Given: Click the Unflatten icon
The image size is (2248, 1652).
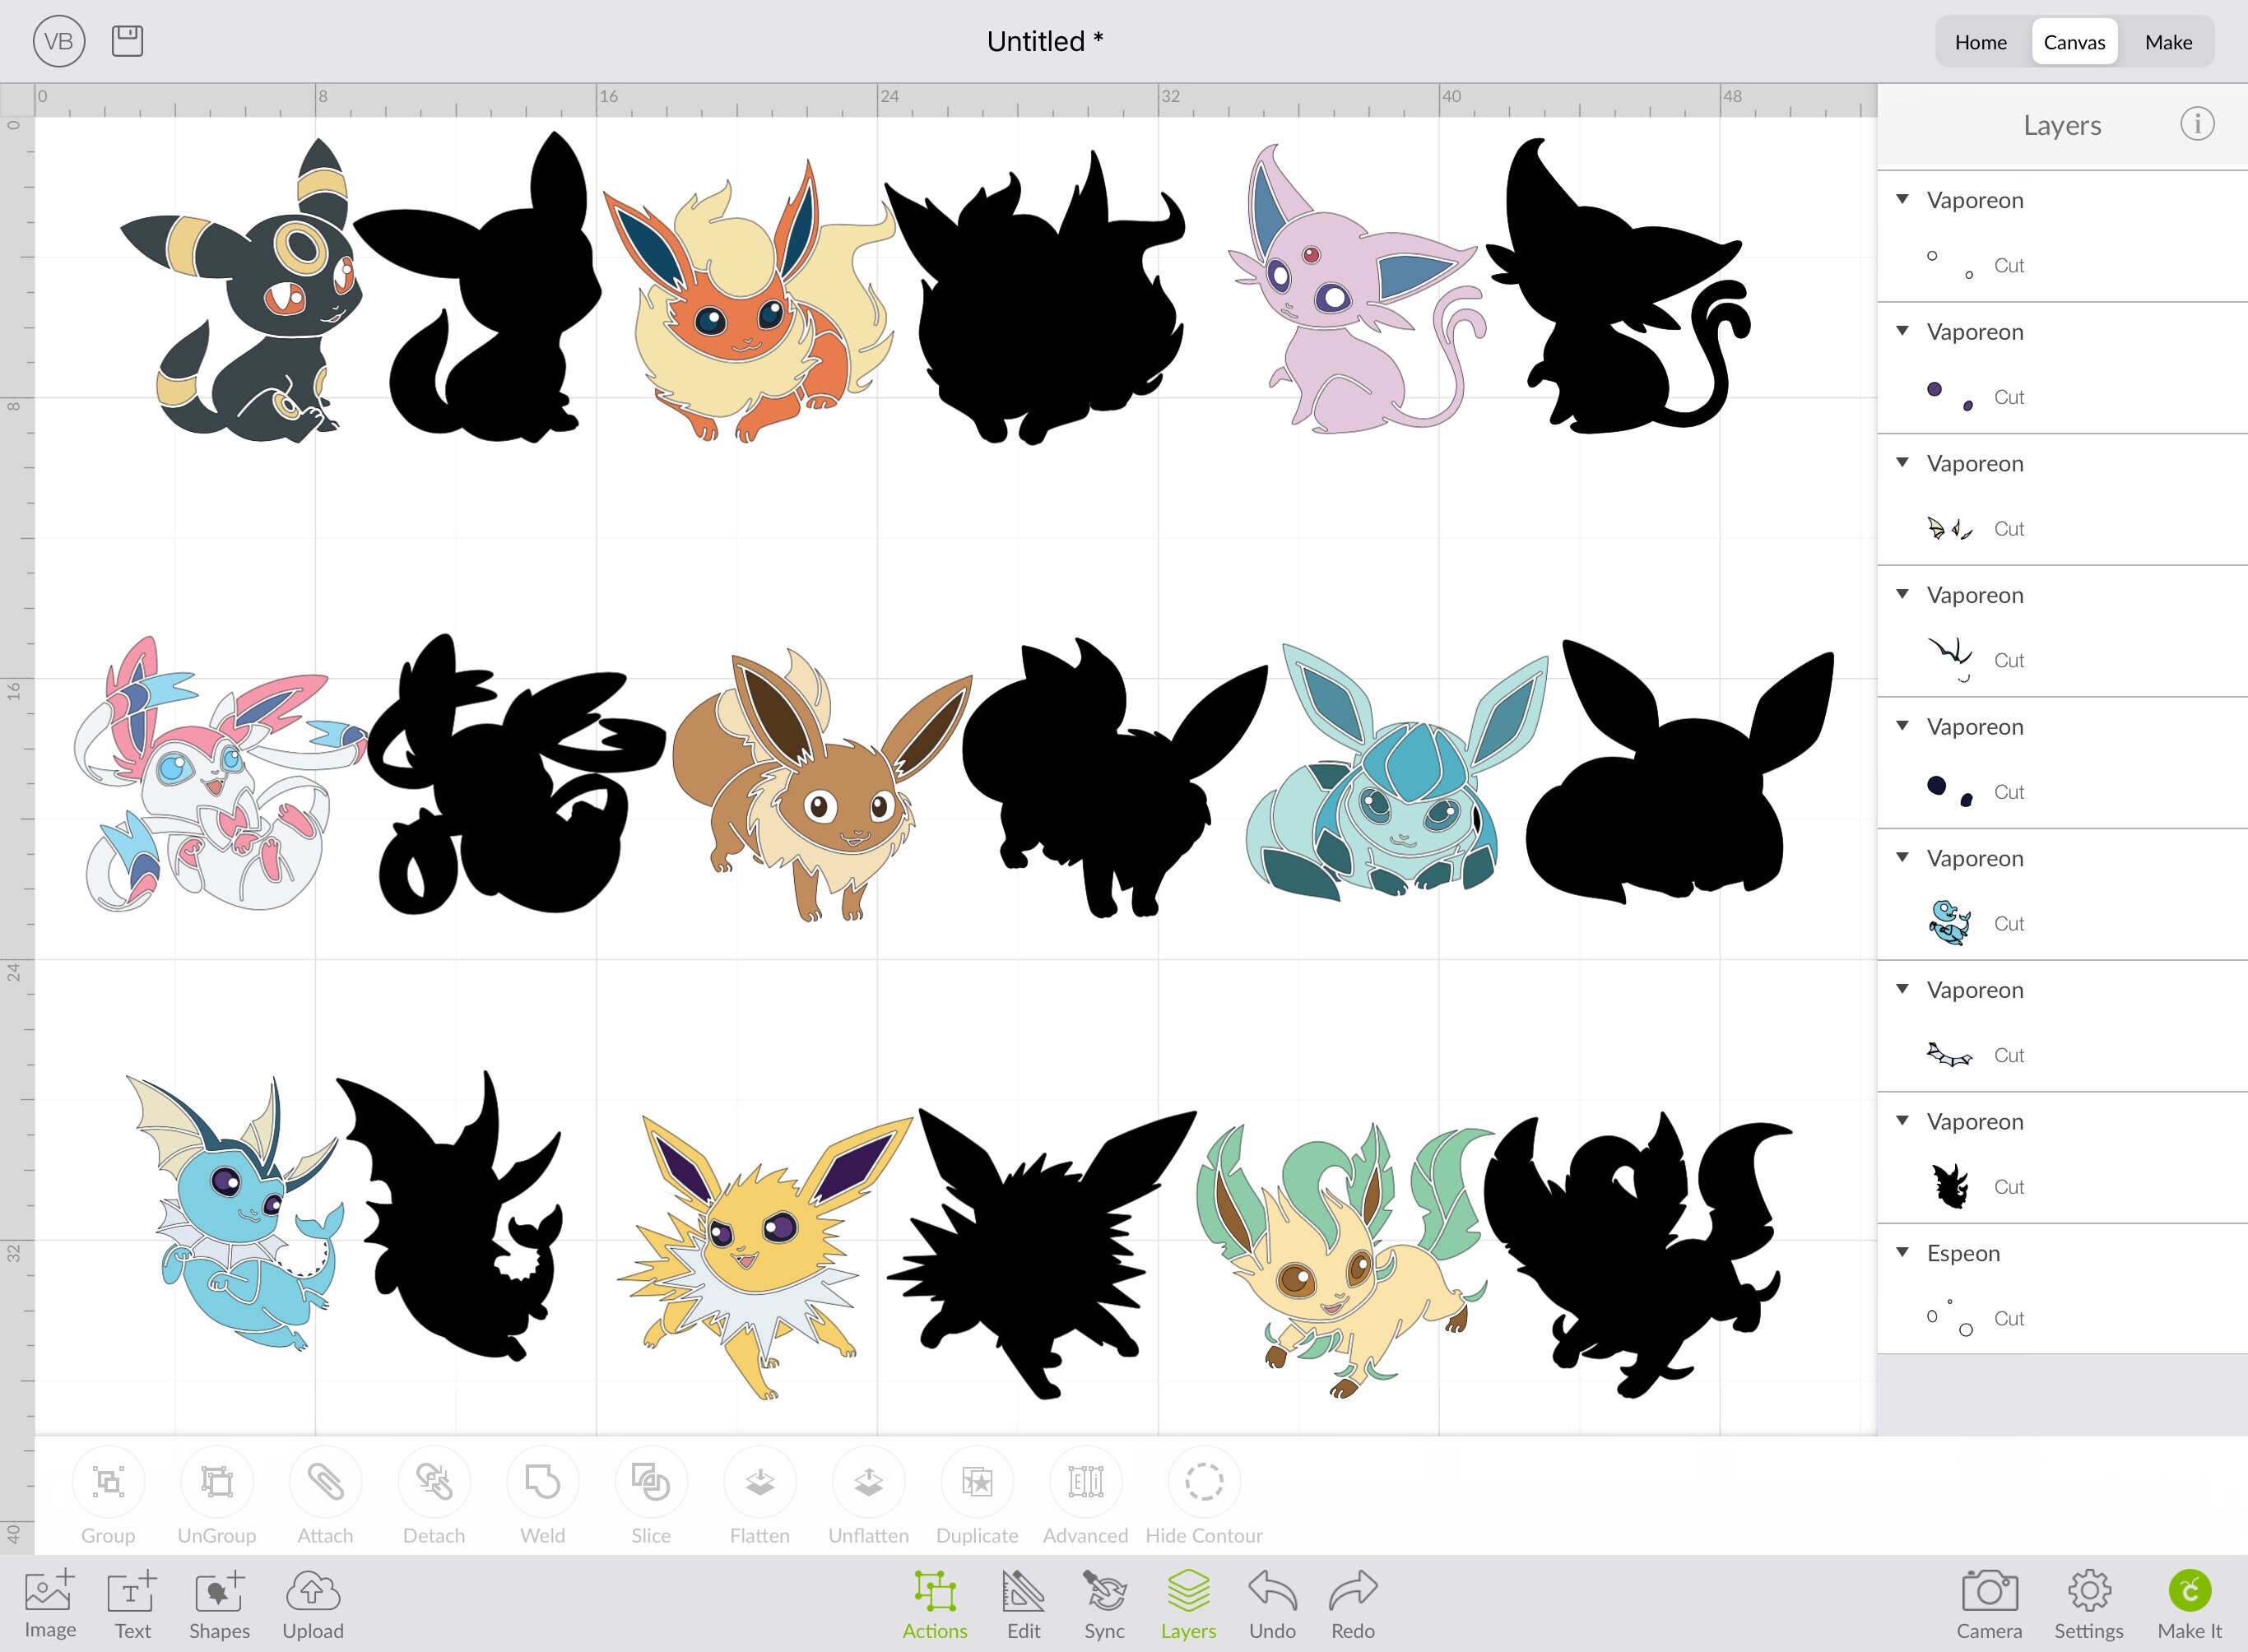Looking at the screenshot, I should (869, 1481).
